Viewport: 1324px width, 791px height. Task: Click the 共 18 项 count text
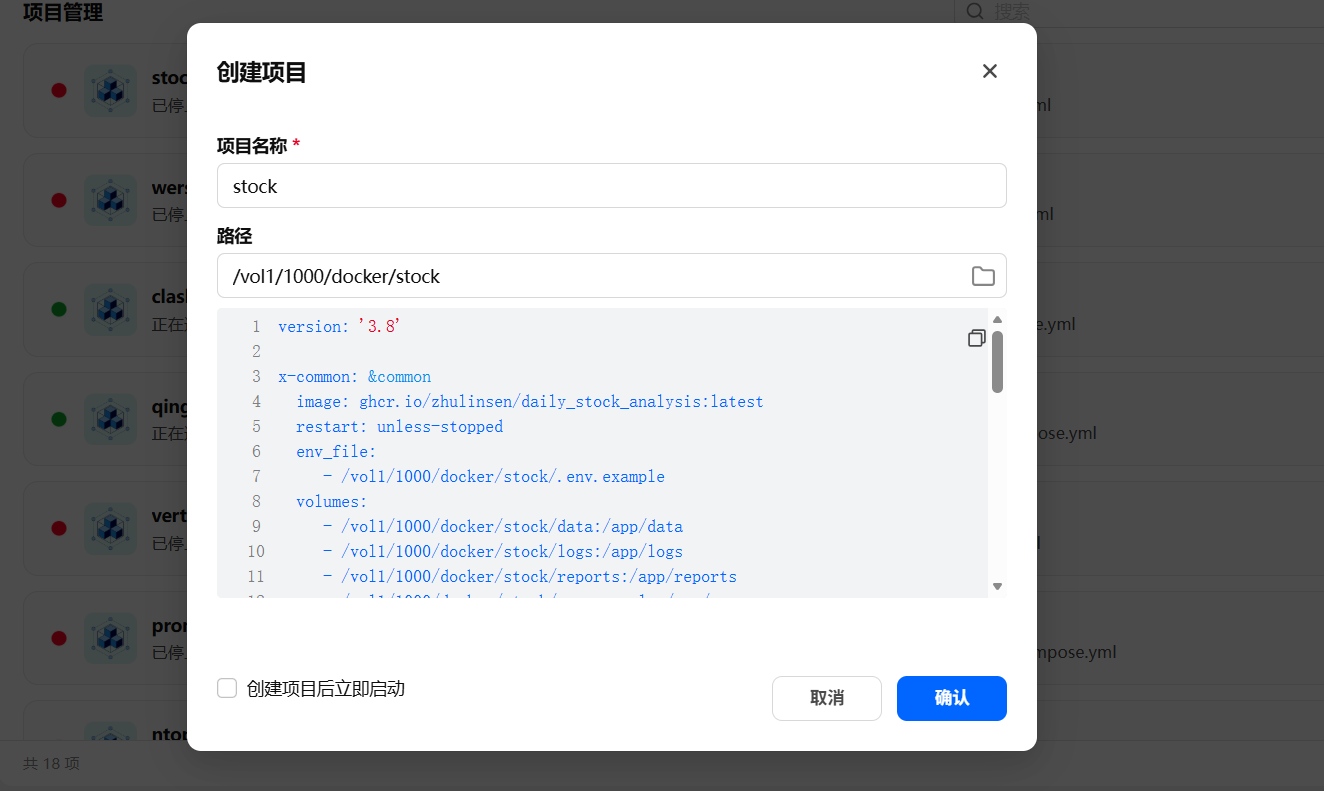pyautogui.click(x=51, y=764)
